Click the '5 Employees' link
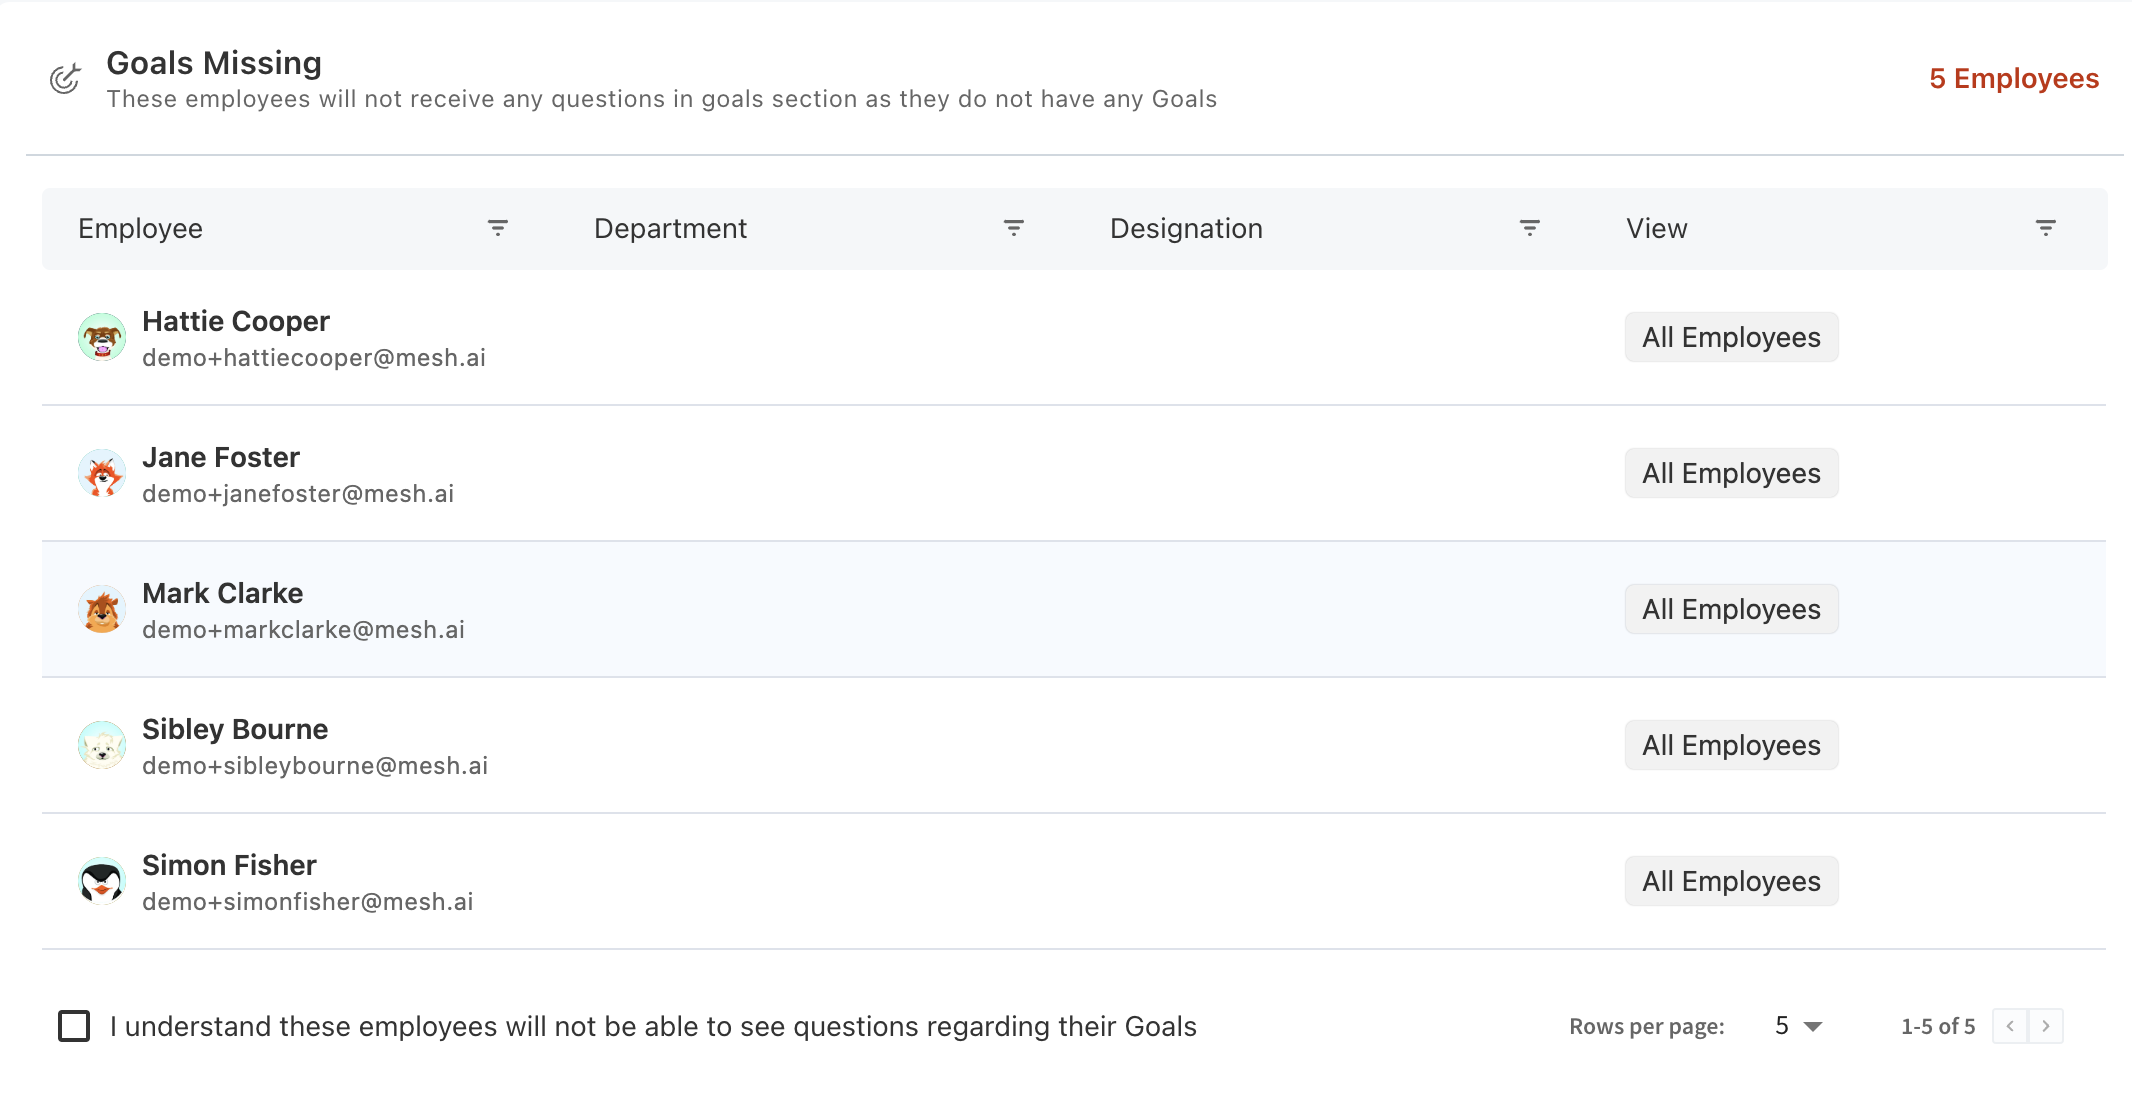 coord(2013,78)
